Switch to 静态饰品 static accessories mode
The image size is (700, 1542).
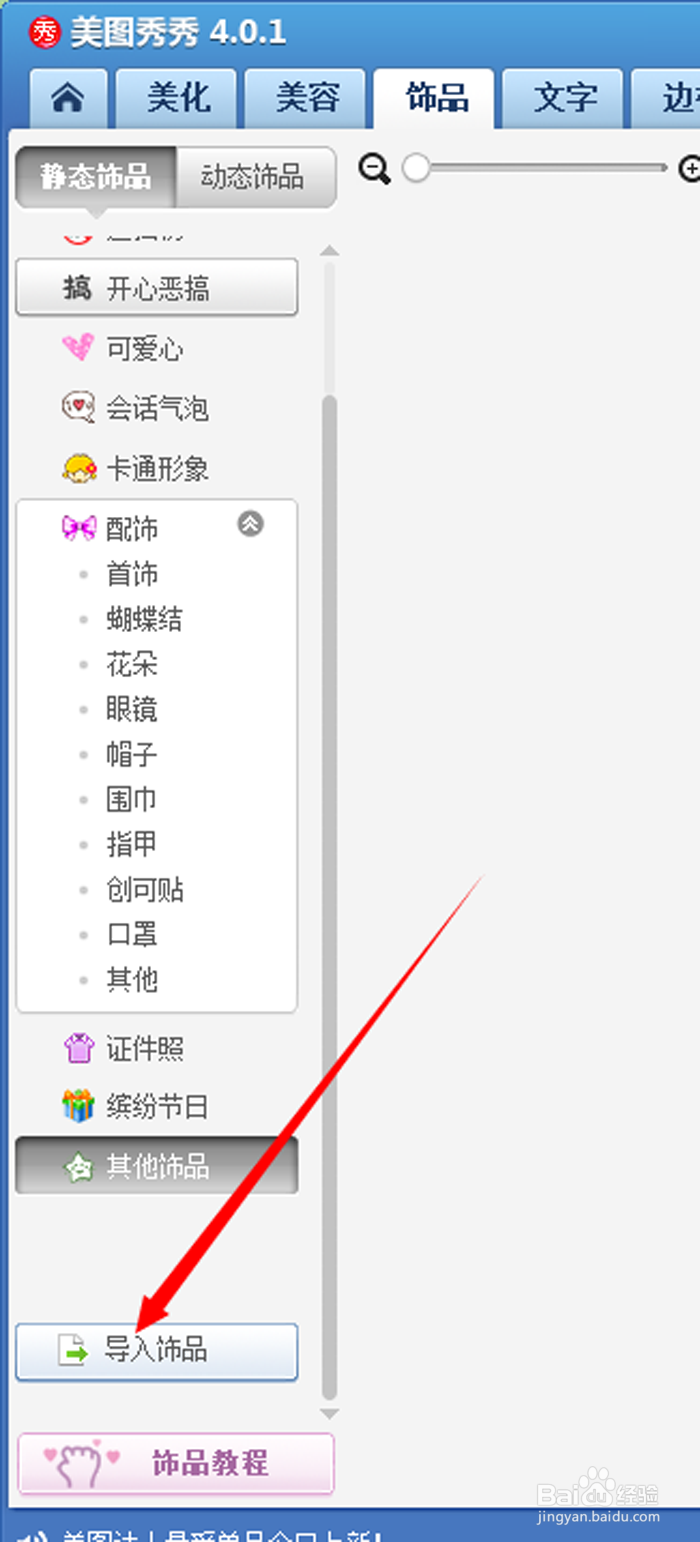point(96,178)
